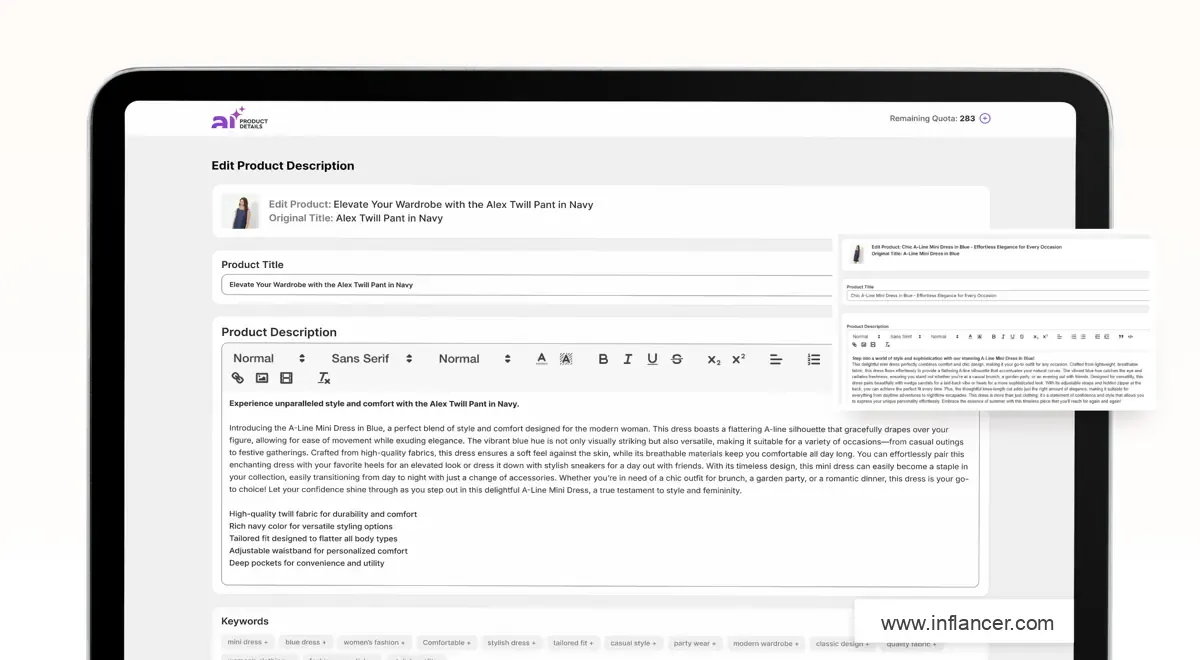
Task: Click the AI Product Details logo
Action: 240,119
